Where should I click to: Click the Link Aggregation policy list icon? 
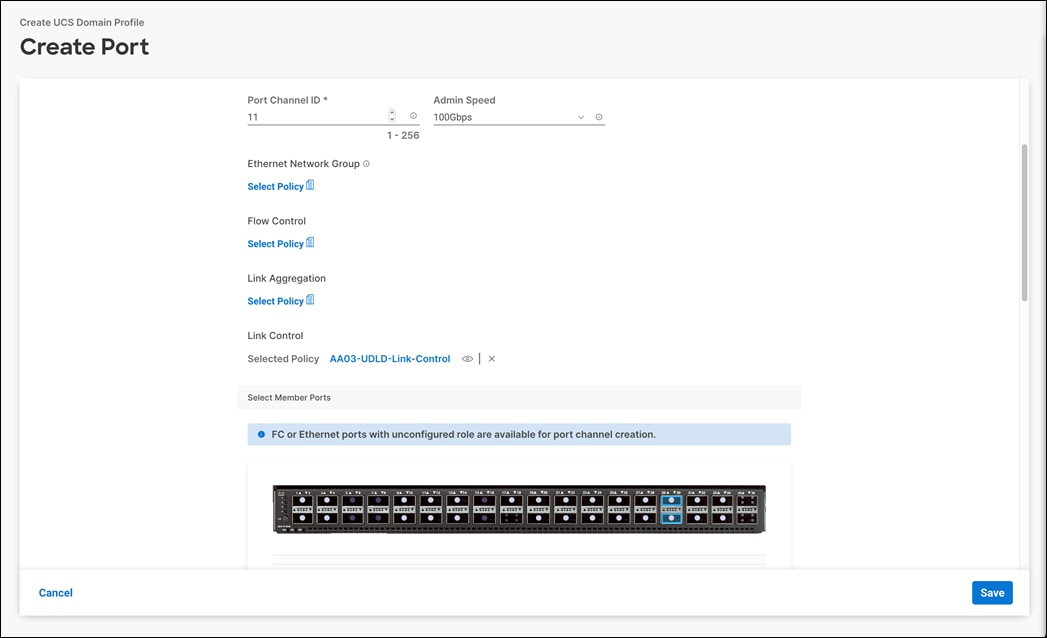click(310, 301)
